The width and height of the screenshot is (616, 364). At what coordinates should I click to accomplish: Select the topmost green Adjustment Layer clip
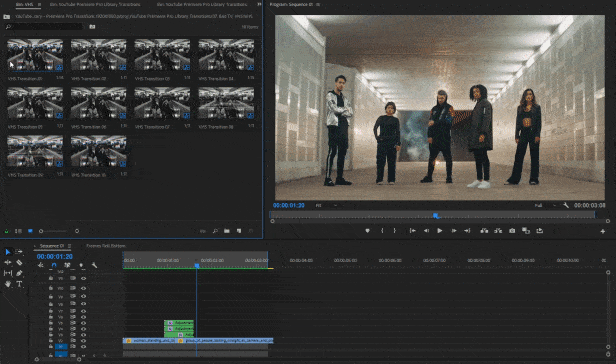click(x=179, y=323)
